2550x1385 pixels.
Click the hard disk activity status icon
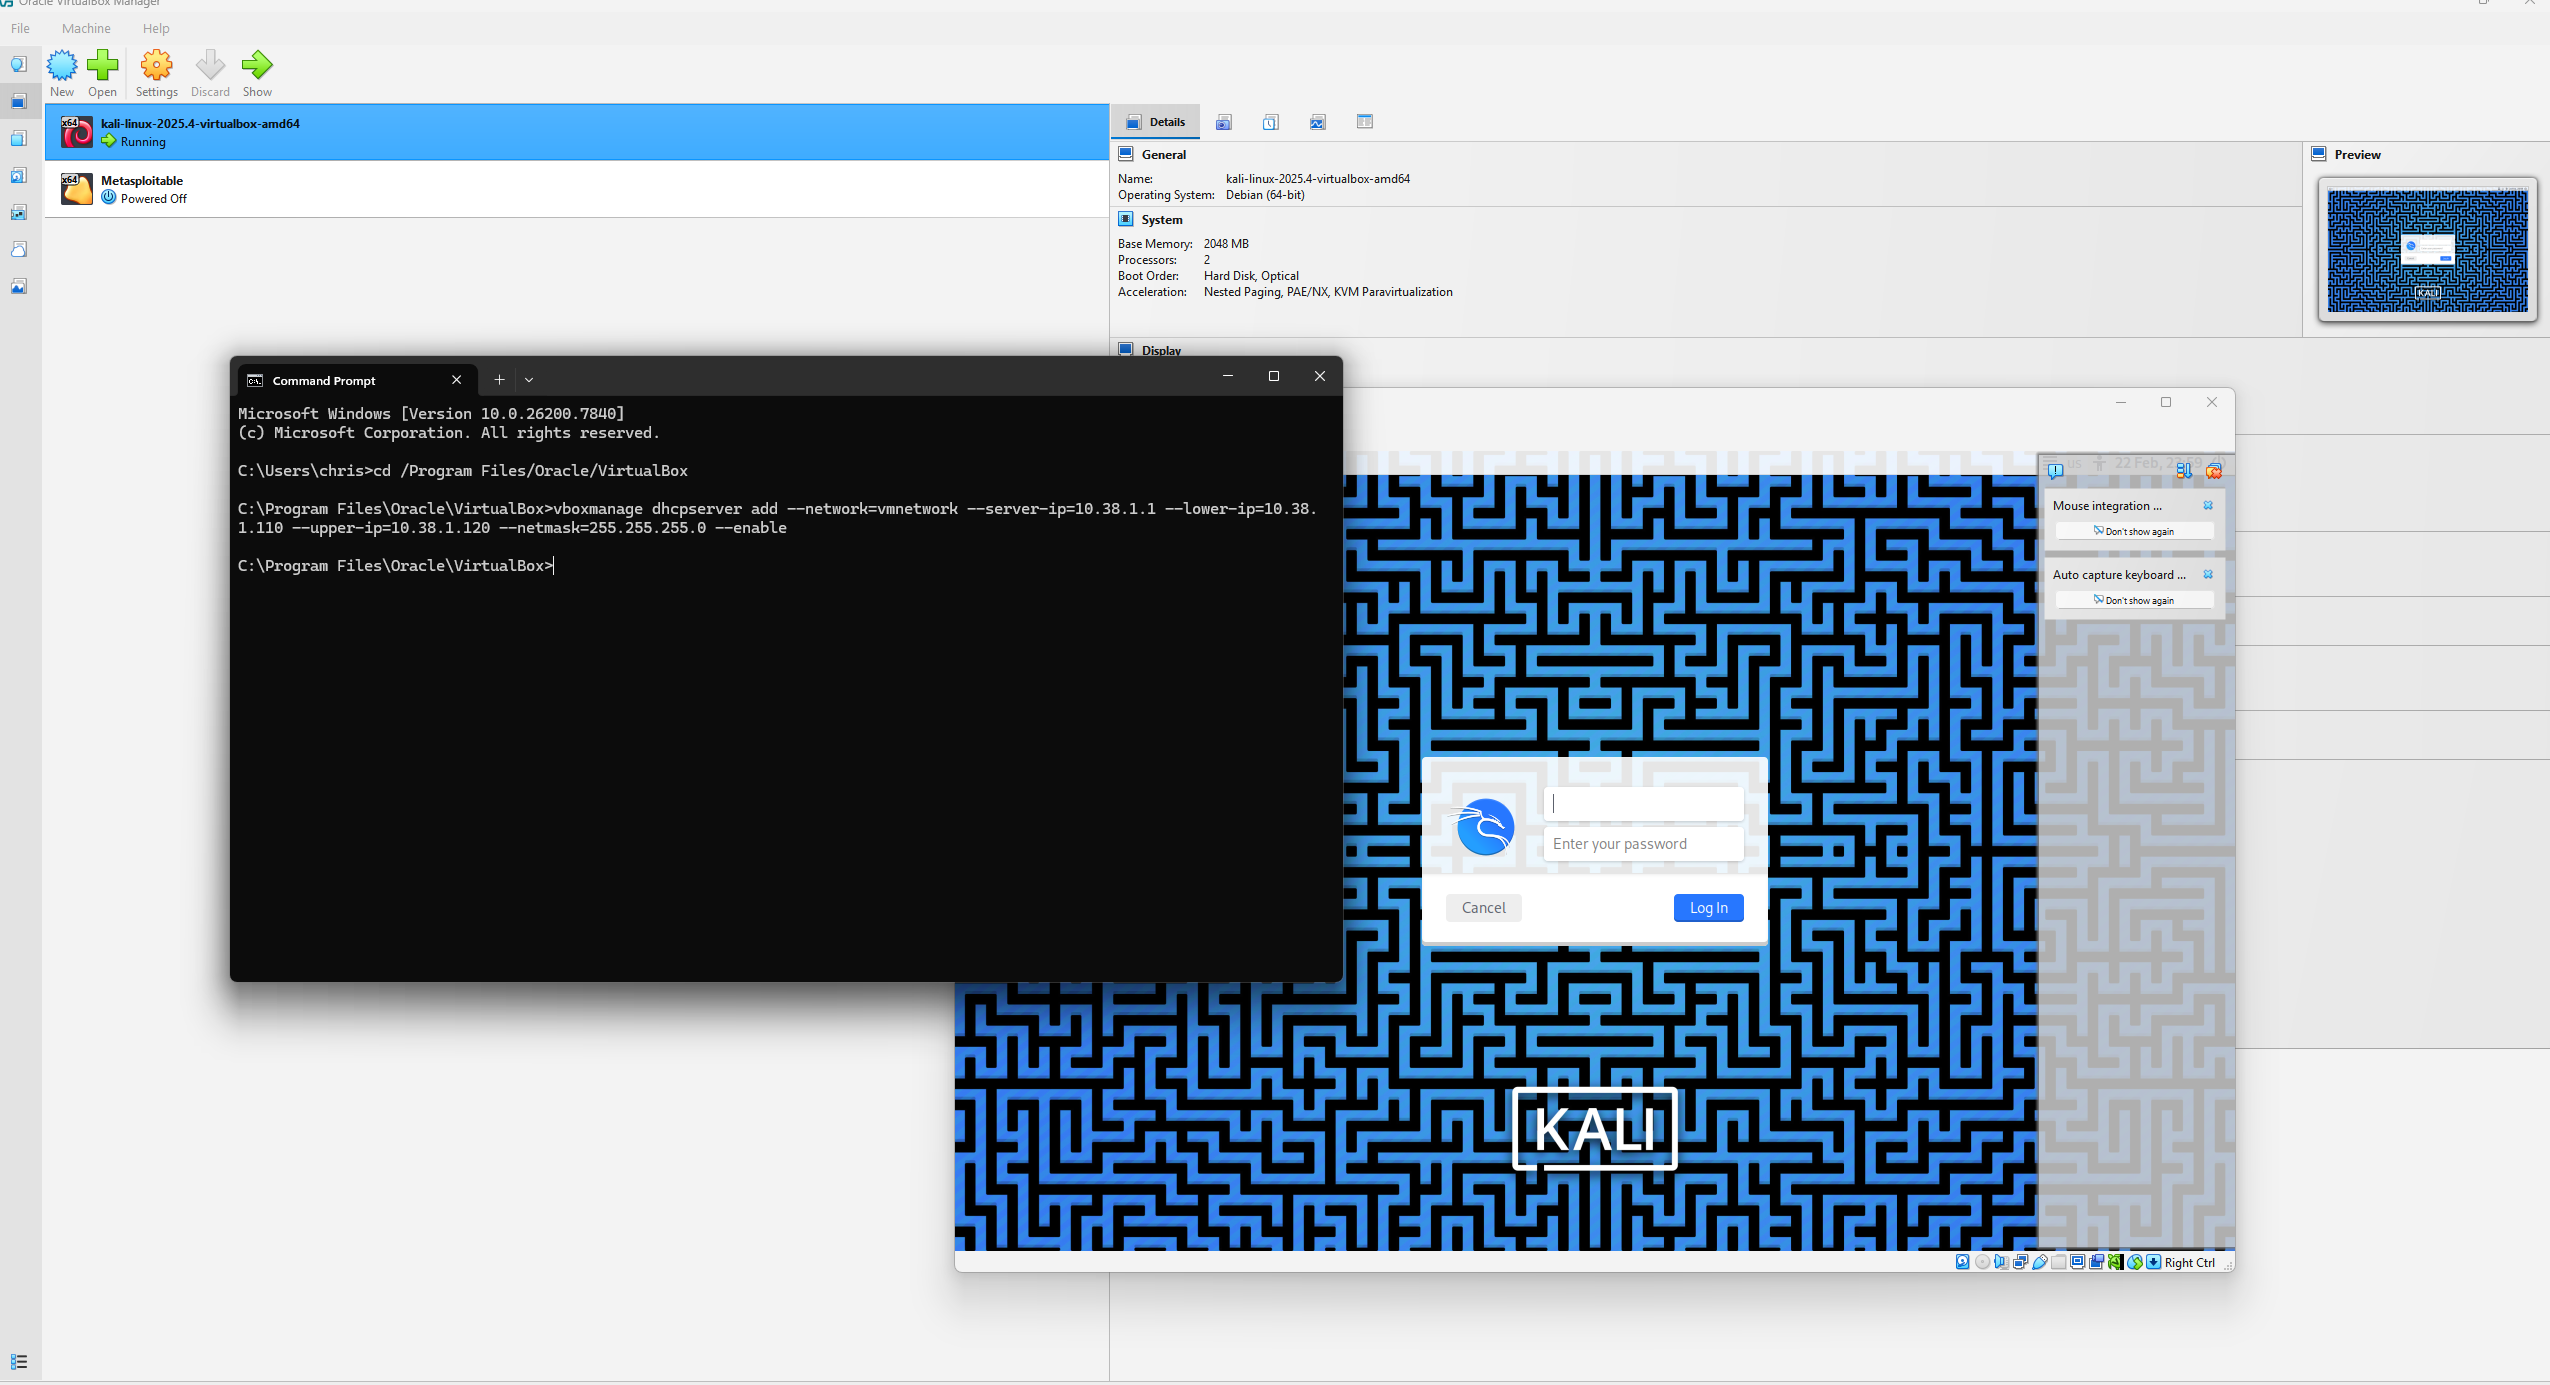tap(1963, 1262)
